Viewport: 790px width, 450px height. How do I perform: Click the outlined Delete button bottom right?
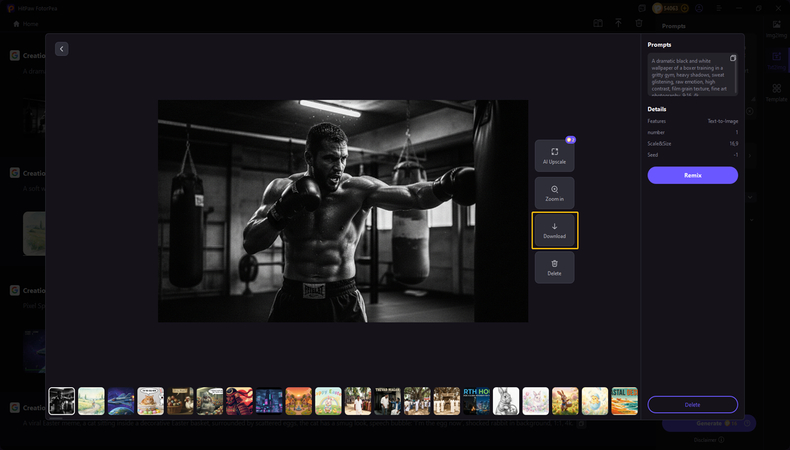point(692,404)
